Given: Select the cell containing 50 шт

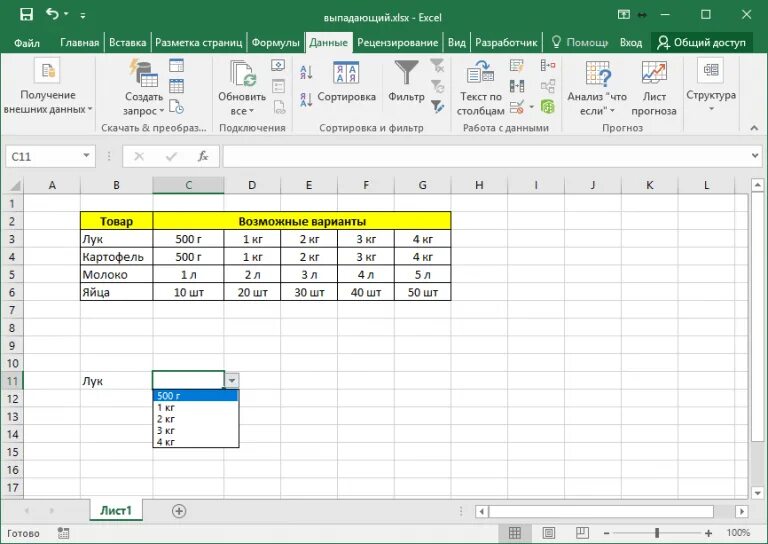Looking at the screenshot, I should click(423, 292).
